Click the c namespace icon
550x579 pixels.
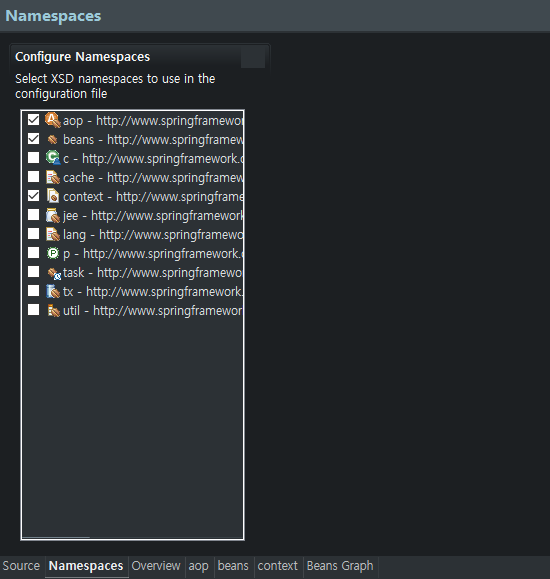click(53, 158)
